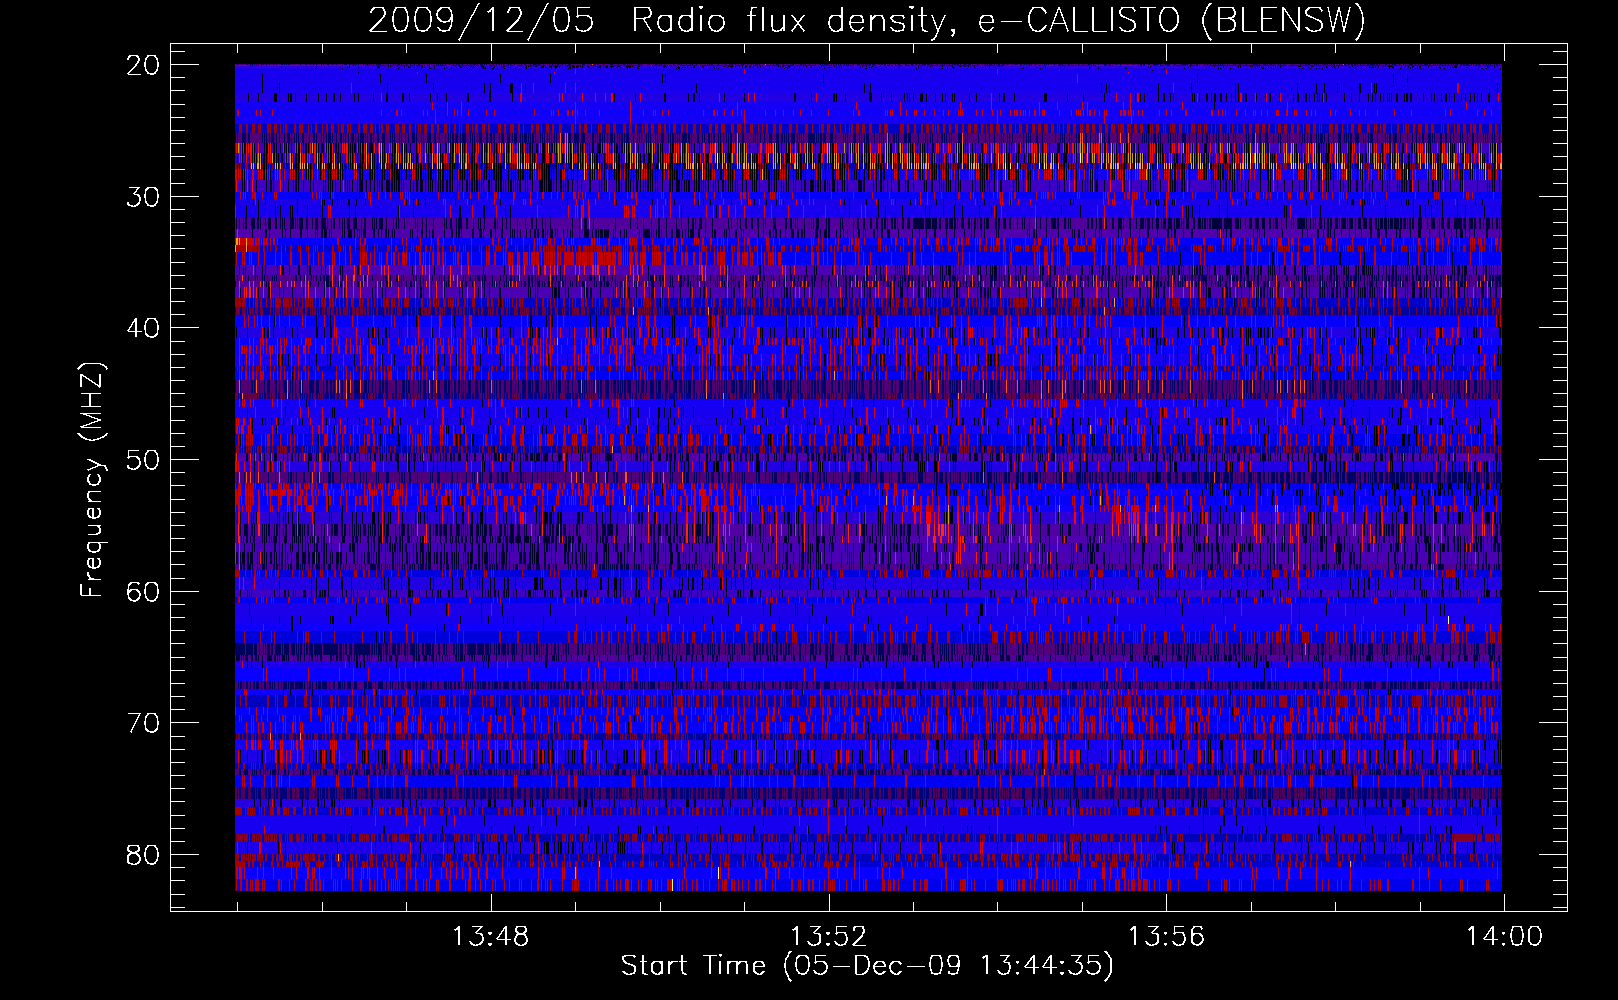This screenshot has width=1618, height=1000.
Task: Click the 13:48 time tick label
Action: pos(490,937)
